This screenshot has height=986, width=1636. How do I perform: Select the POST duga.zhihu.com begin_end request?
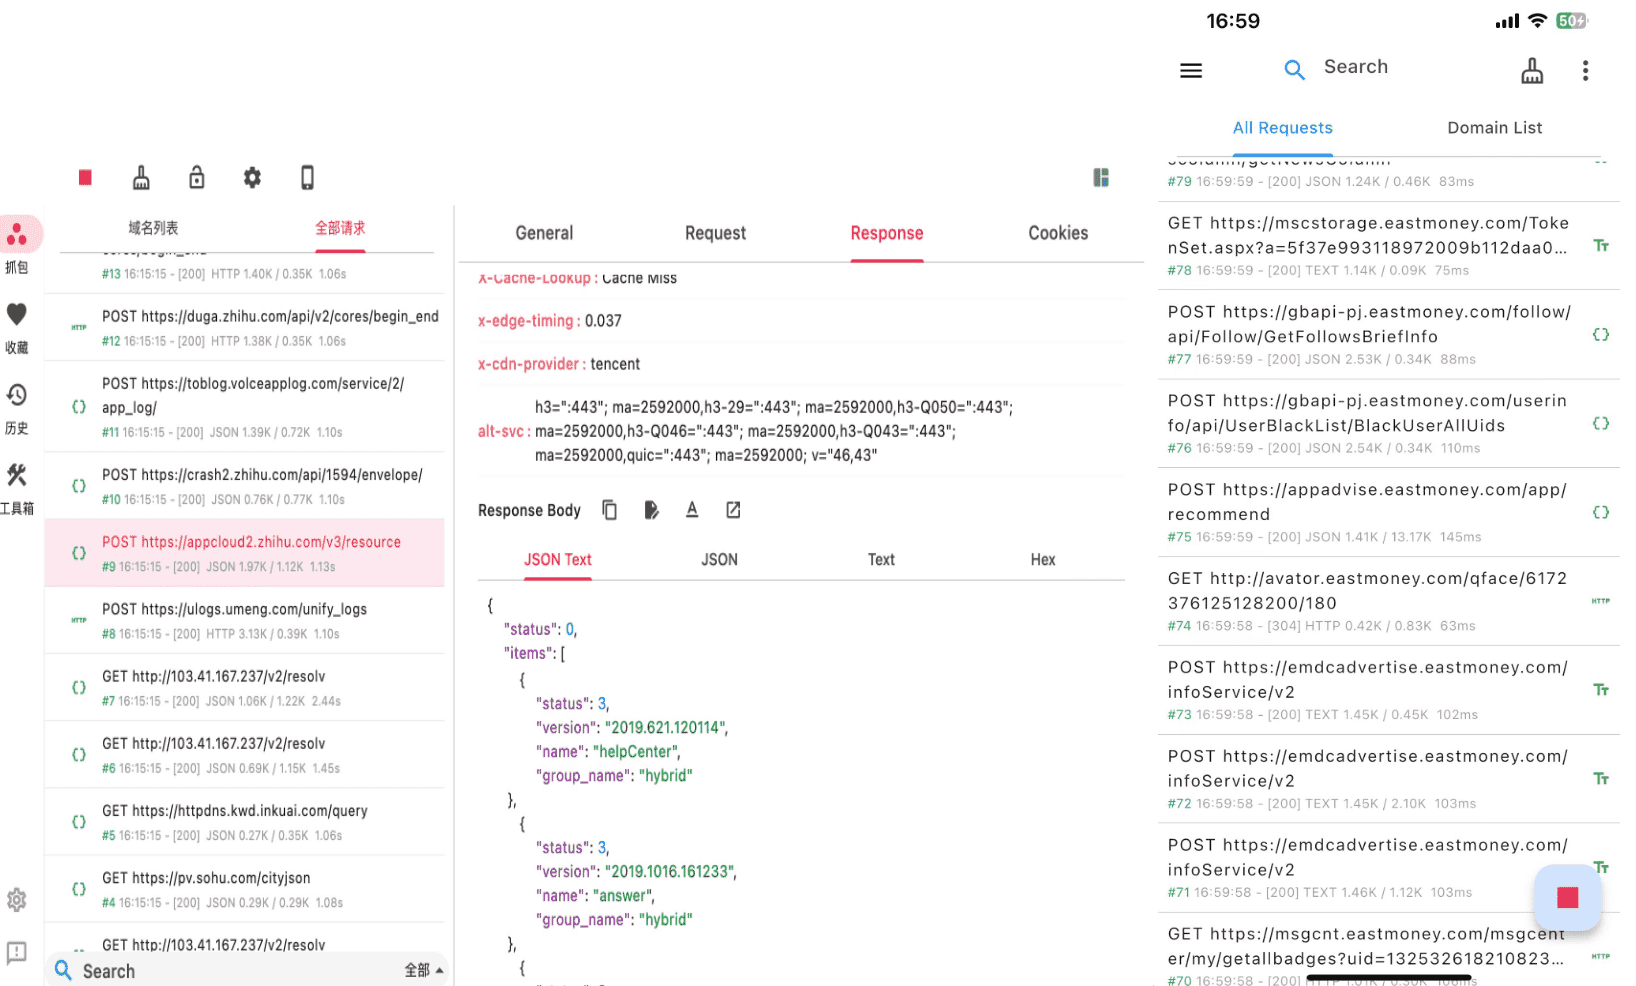click(245, 328)
